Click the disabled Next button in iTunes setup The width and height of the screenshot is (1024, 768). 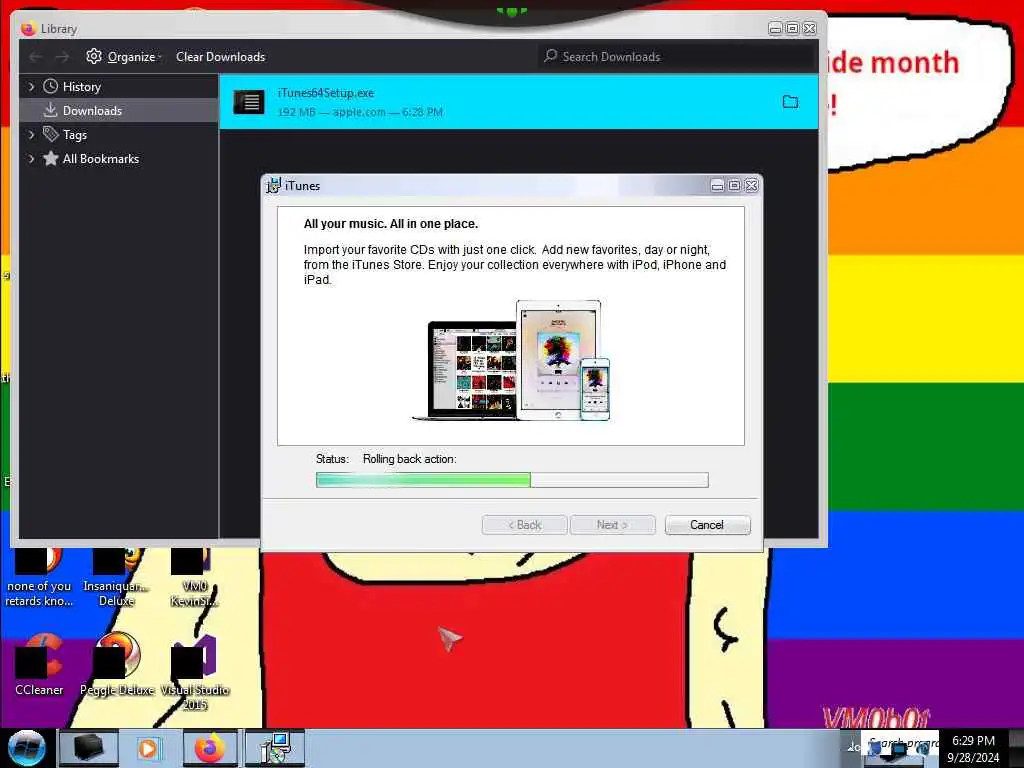click(x=613, y=525)
